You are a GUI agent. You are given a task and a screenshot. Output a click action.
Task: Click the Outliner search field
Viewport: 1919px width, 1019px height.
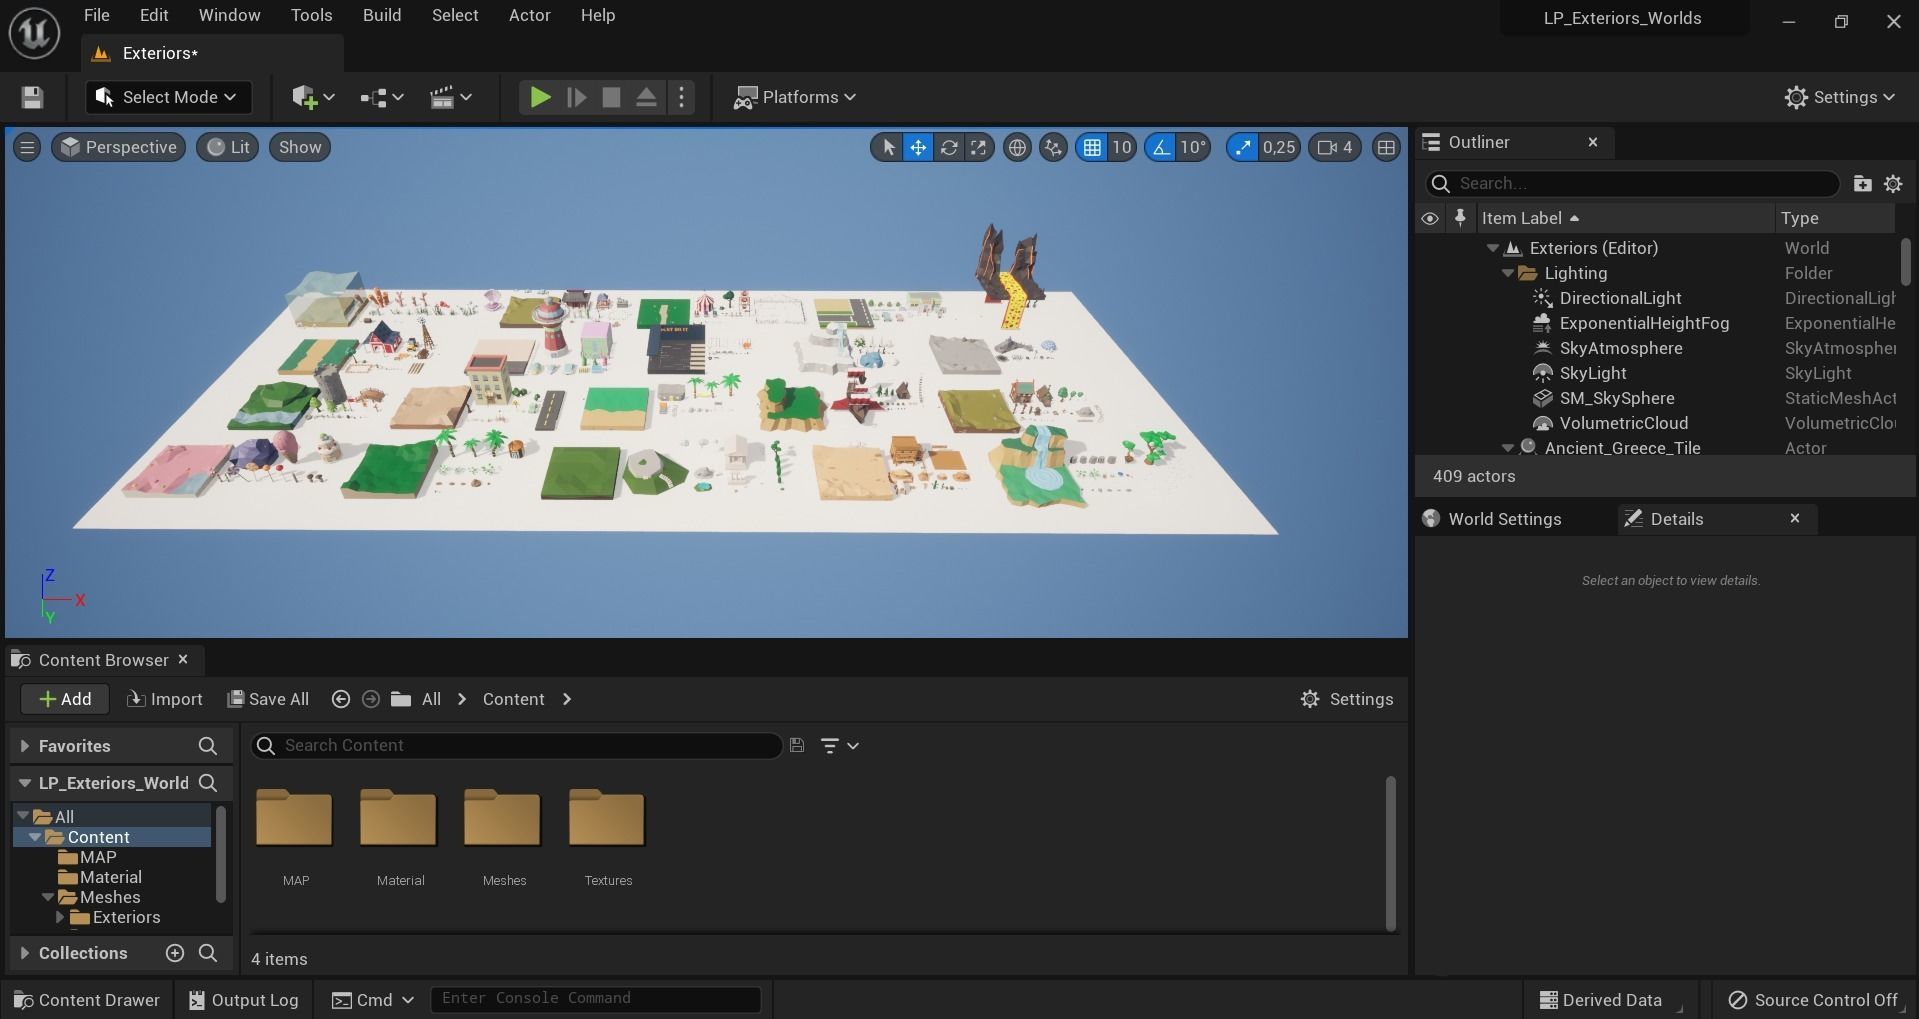click(x=1632, y=183)
